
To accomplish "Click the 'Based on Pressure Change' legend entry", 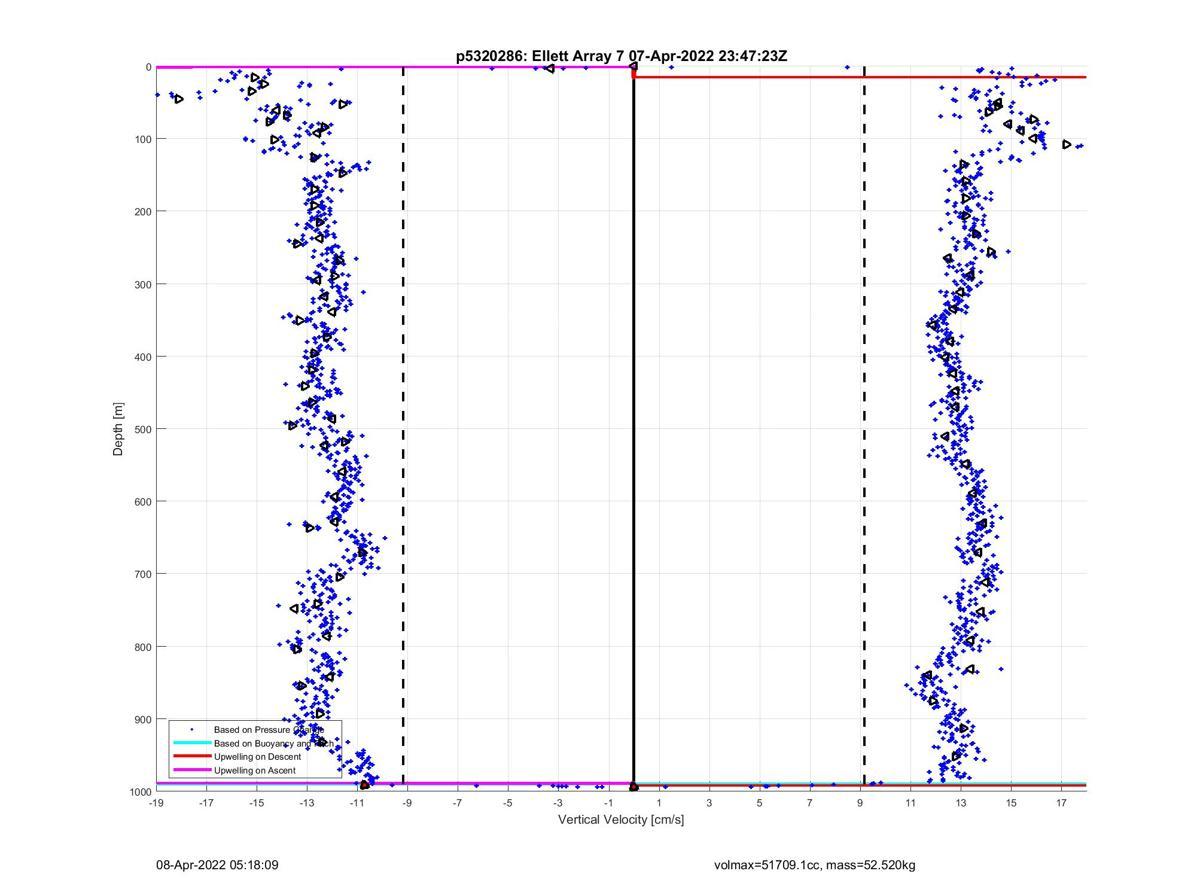I will (x=269, y=730).
